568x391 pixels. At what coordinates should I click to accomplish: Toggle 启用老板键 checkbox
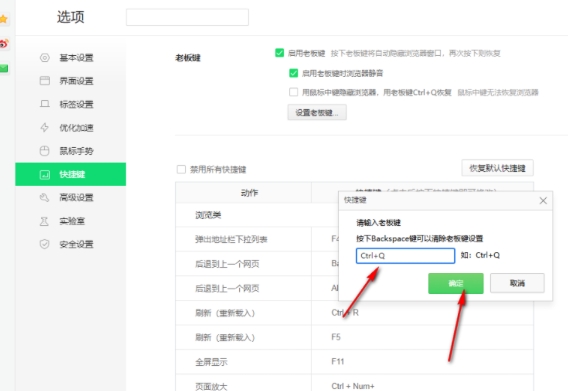(x=279, y=53)
